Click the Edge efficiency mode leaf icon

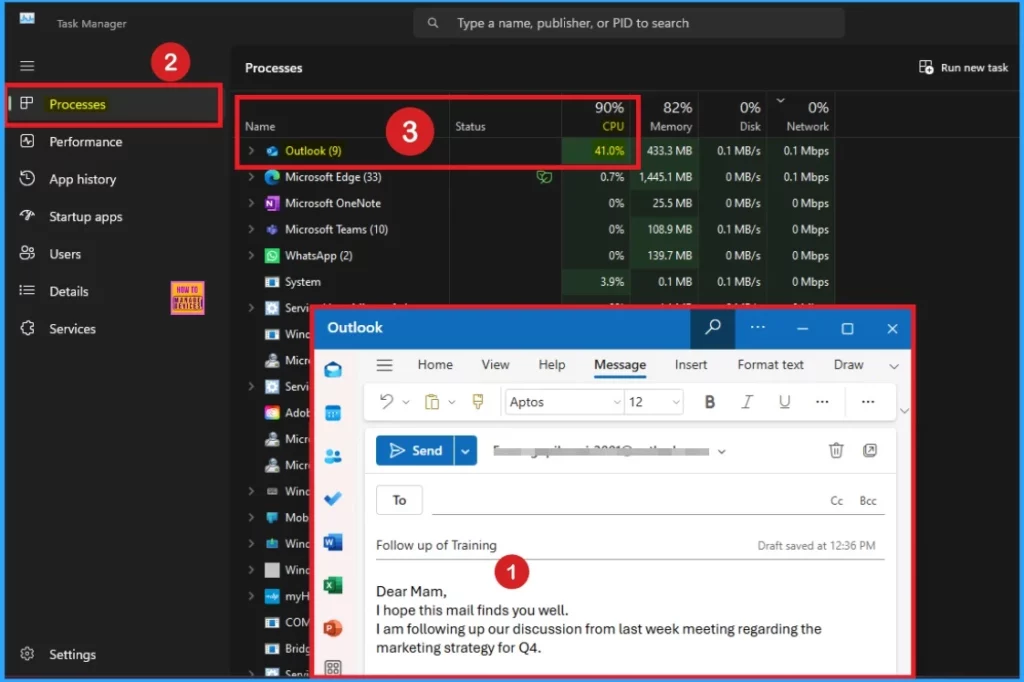click(x=544, y=177)
